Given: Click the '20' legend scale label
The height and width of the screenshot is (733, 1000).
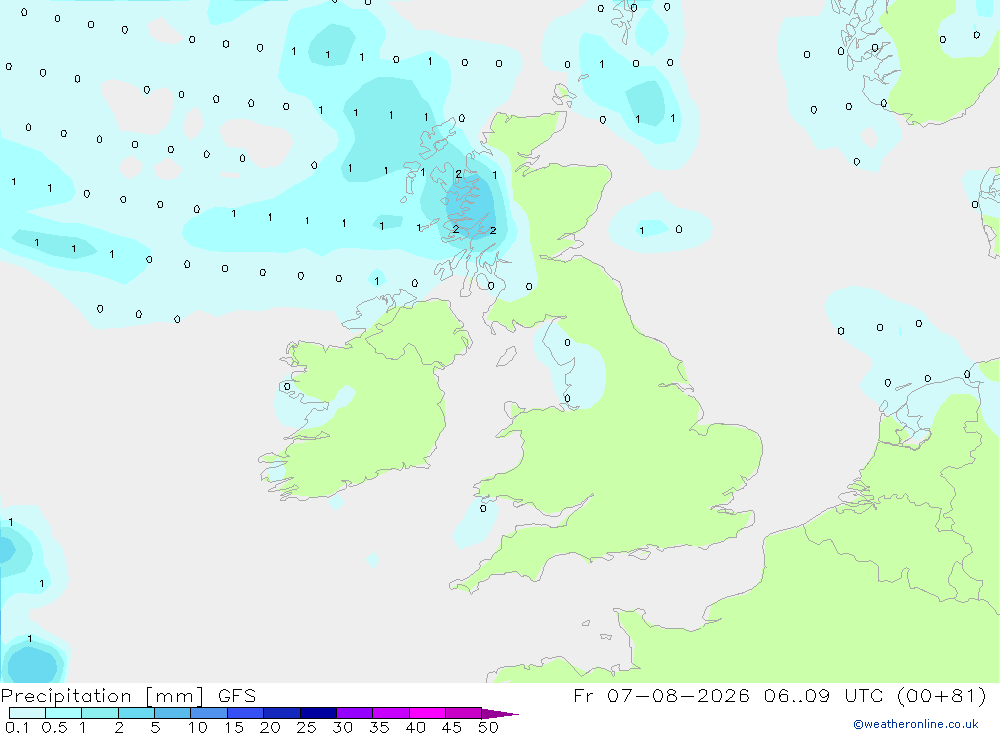Looking at the screenshot, I should coord(270,727).
